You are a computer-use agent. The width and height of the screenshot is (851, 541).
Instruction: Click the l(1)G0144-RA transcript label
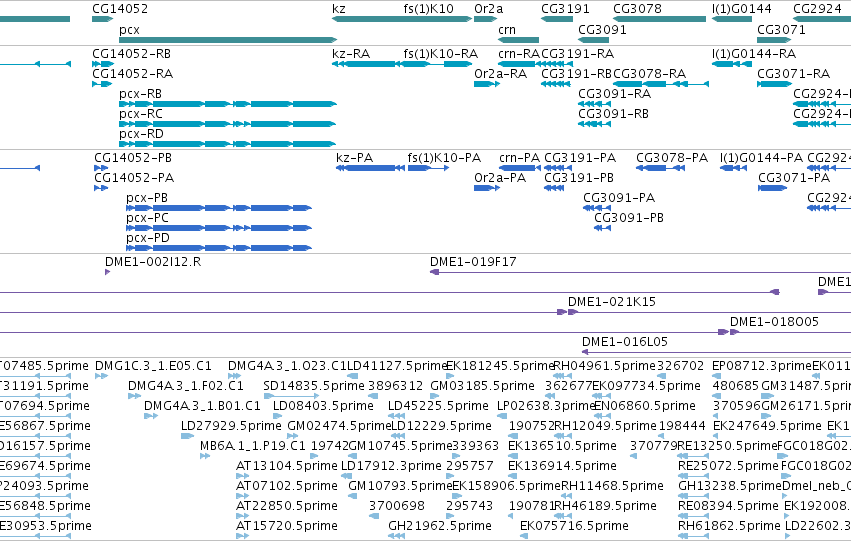(x=754, y=54)
